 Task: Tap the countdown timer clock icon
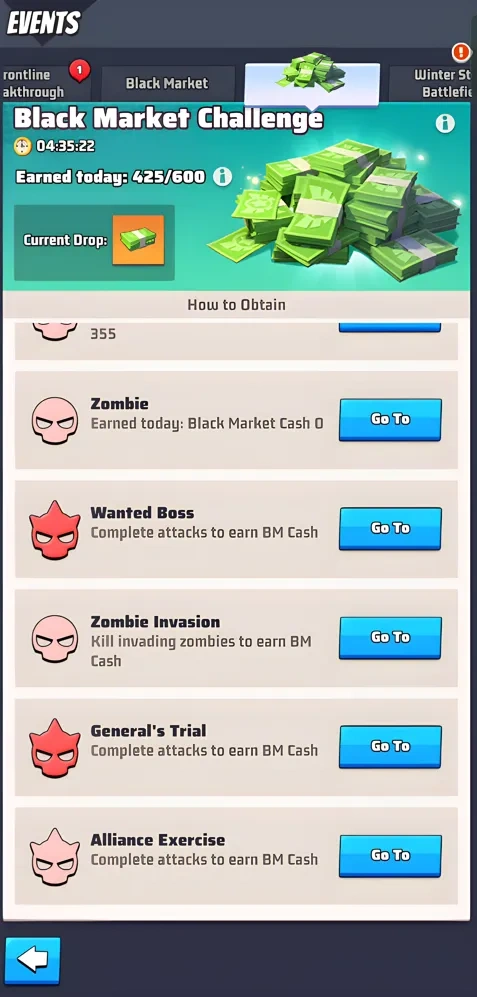pos(22,146)
